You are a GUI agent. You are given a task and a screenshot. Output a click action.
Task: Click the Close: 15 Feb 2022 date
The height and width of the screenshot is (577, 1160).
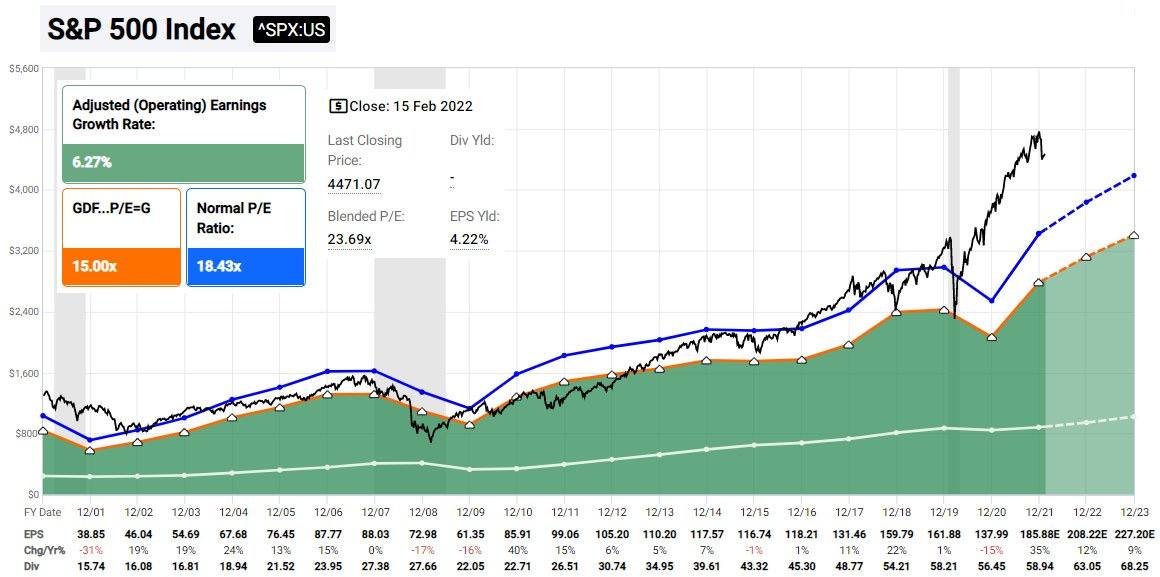pyautogui.click(x=411, y=106)
